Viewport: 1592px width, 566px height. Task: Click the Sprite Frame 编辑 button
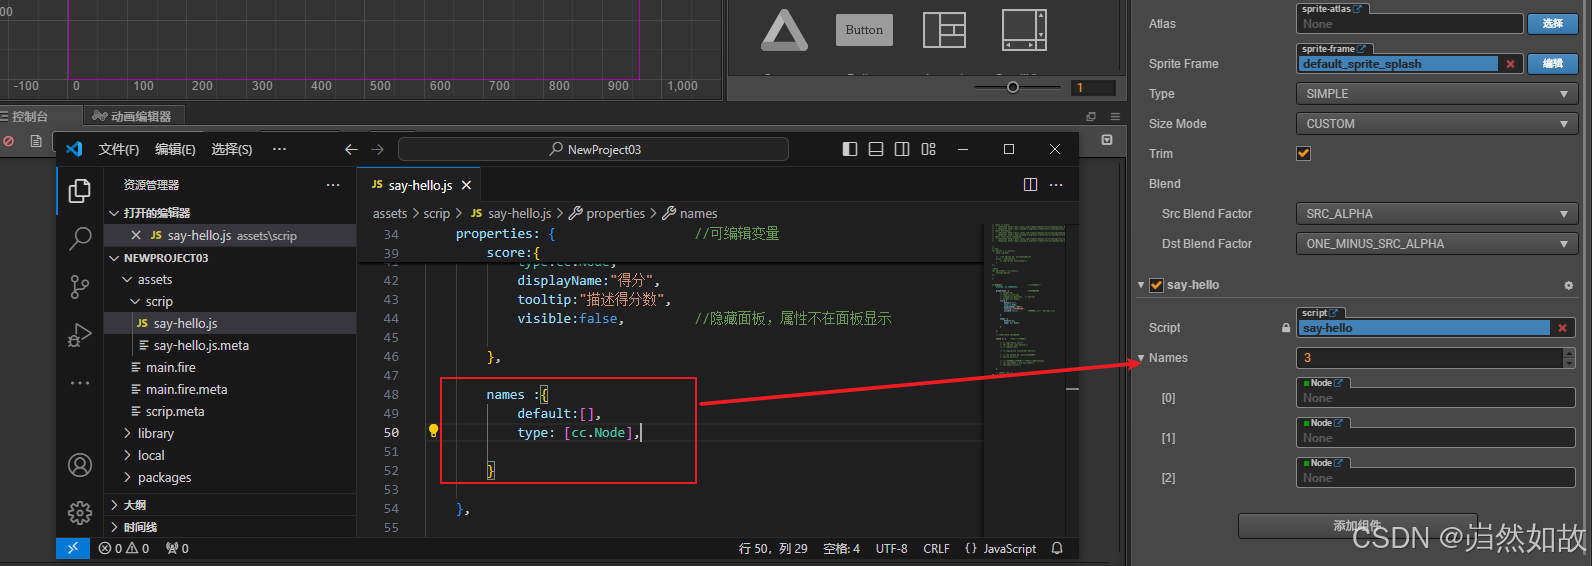(x=1553, y=64)
